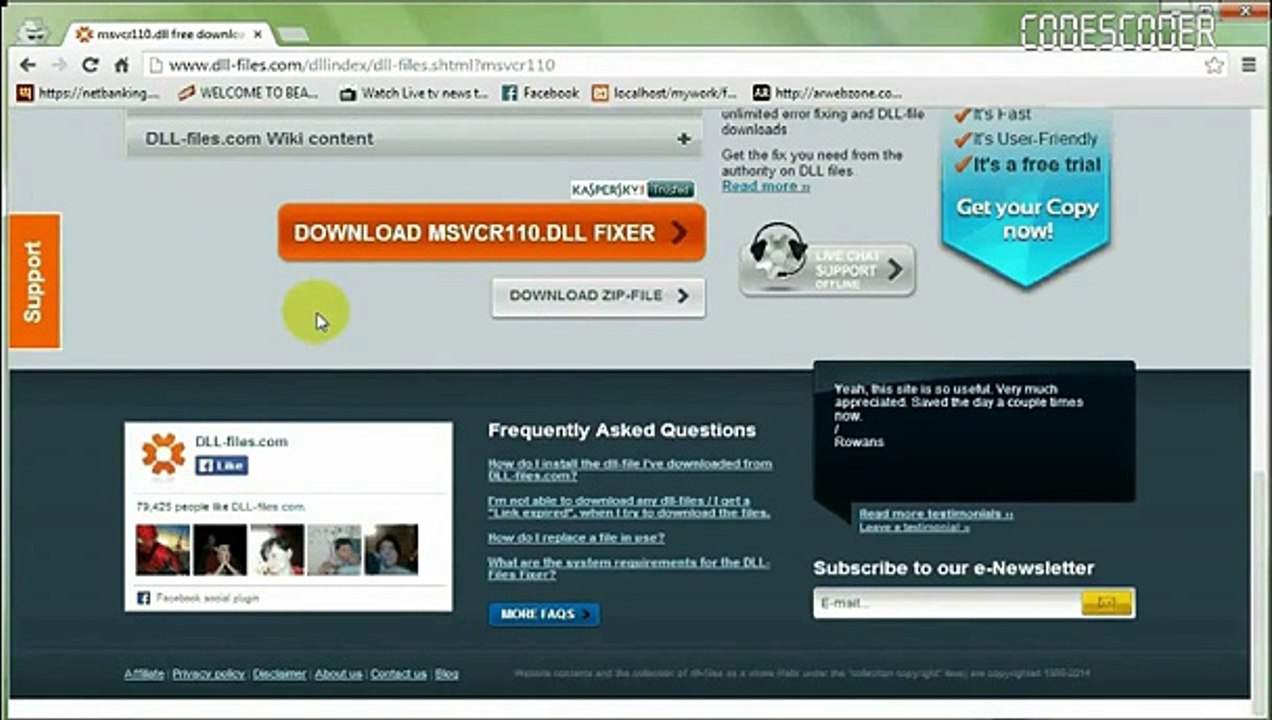This screenshot has height=720, width=1272.
Task: Bookmark page with star icon
Action: (x=1214, y=65)
